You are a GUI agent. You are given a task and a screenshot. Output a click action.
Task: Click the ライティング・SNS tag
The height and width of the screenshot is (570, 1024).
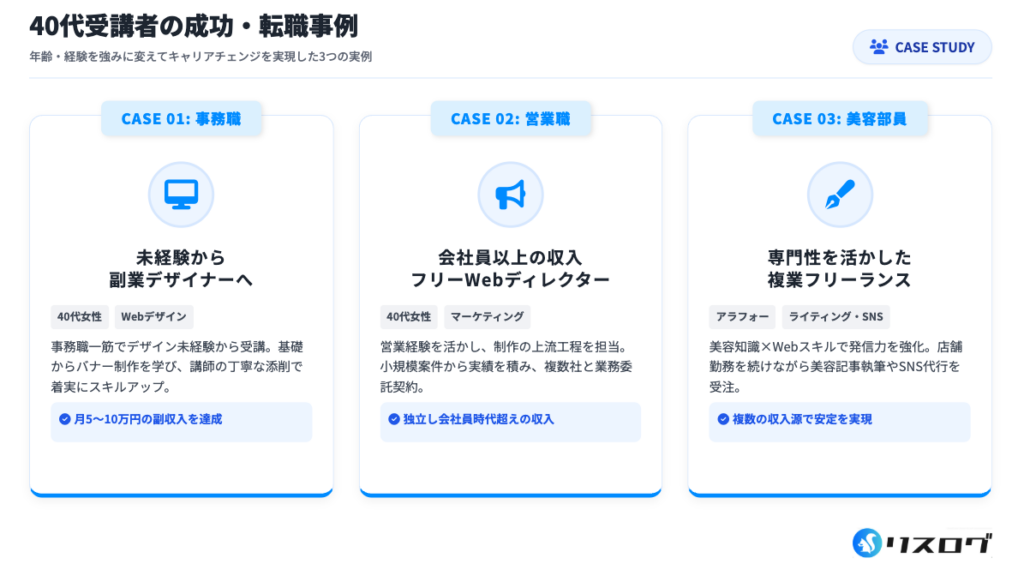click(835, 317)
